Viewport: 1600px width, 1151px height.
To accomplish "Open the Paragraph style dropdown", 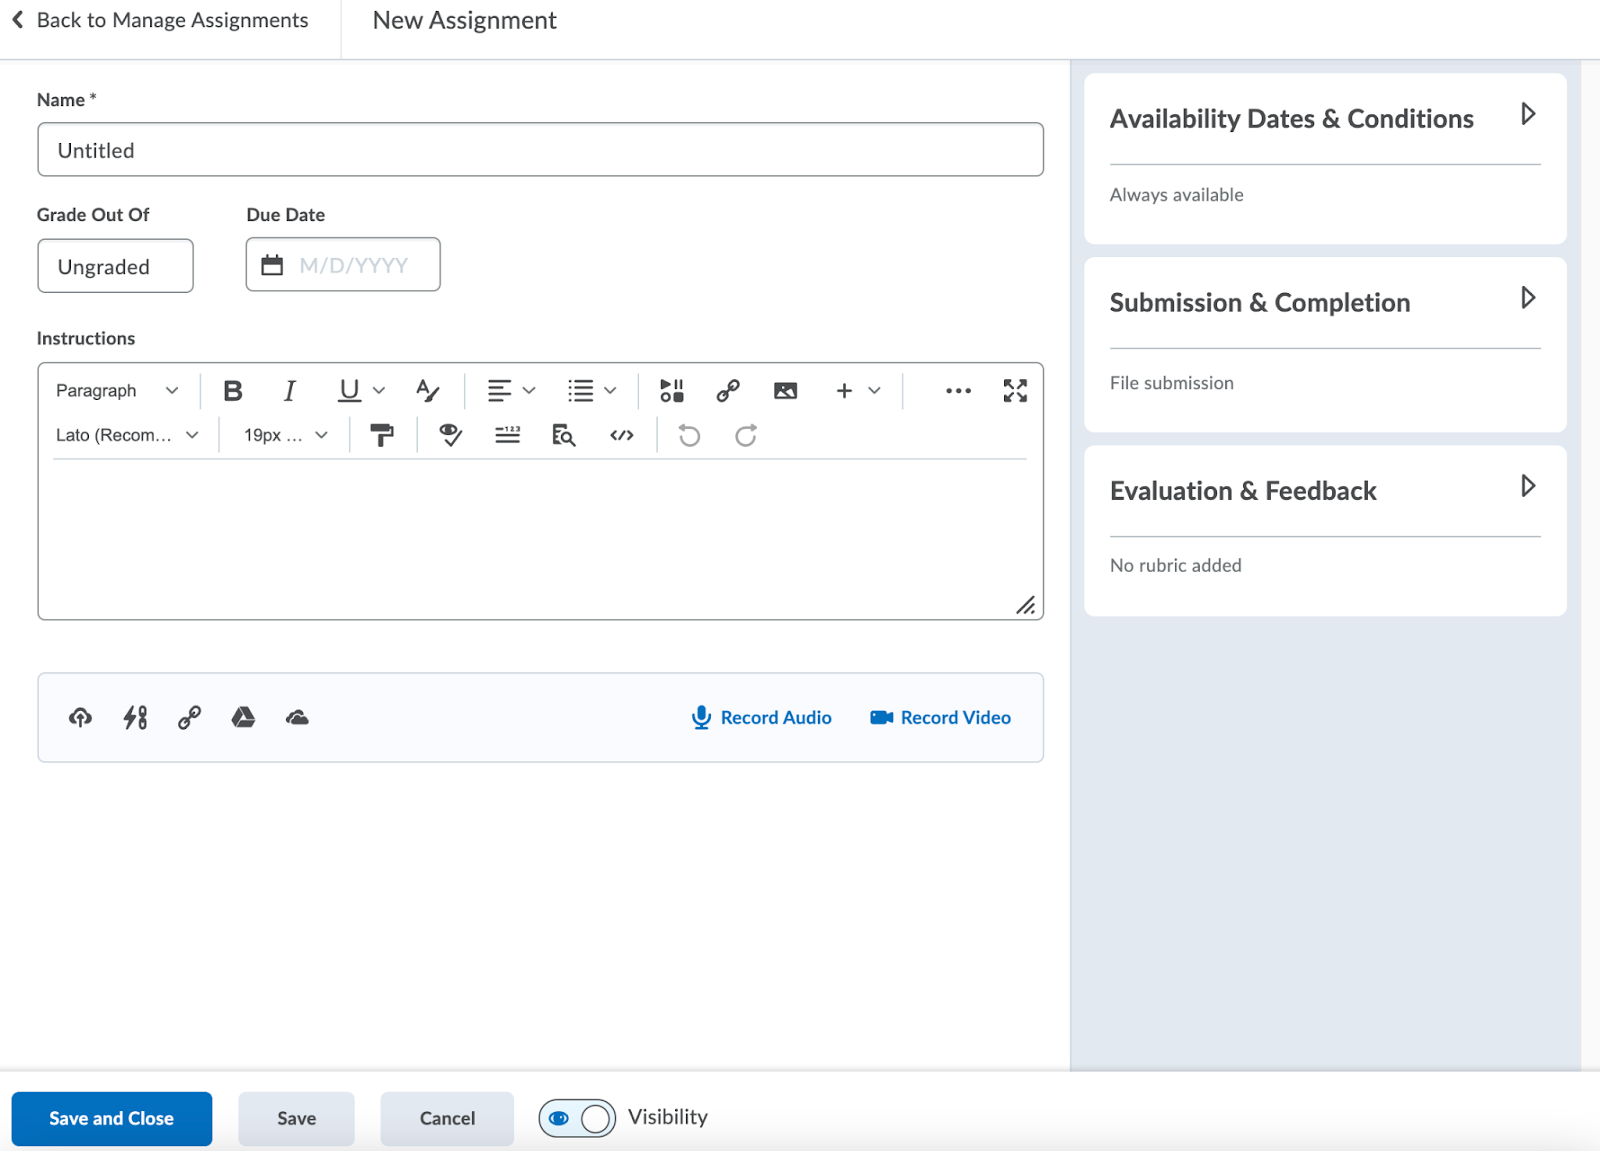I will tap(115, 390).
